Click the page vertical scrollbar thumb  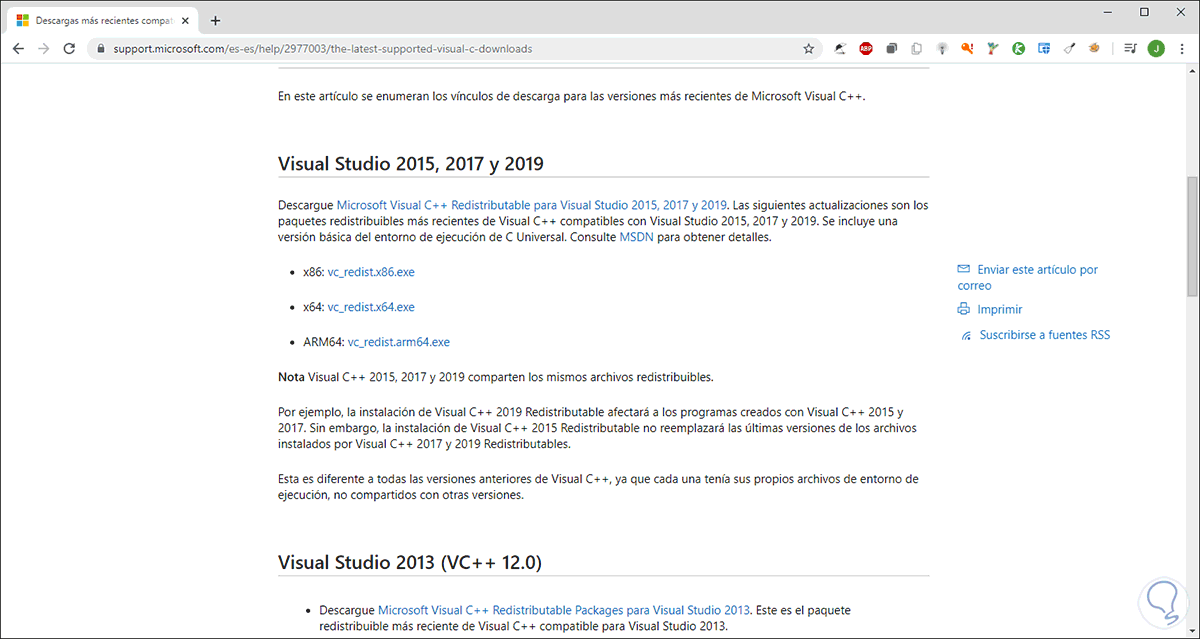click(x=1191, y=236)
